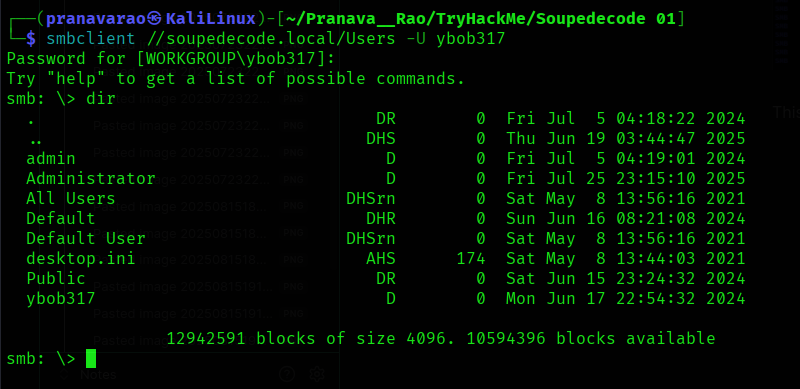This screenshot has height=389, width=800.
Task: Open the Notes vault switcher chevrons
Action: pos(65,374)
